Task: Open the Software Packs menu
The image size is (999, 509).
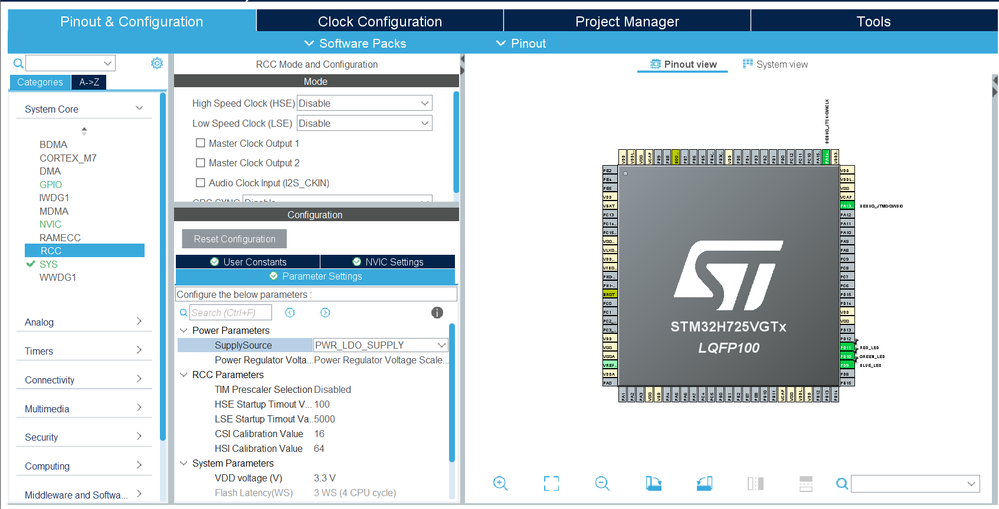Action: pyautogui.click(x=354, y=43)
